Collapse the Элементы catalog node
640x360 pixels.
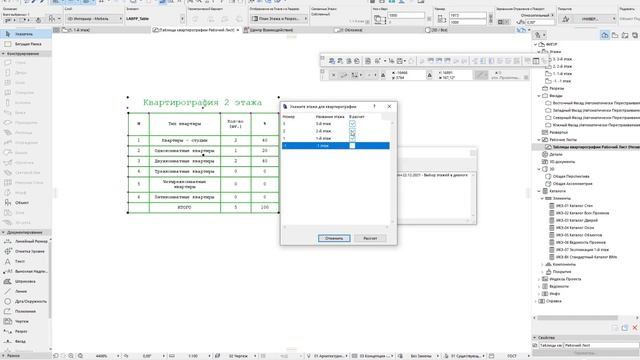(542, 198)
